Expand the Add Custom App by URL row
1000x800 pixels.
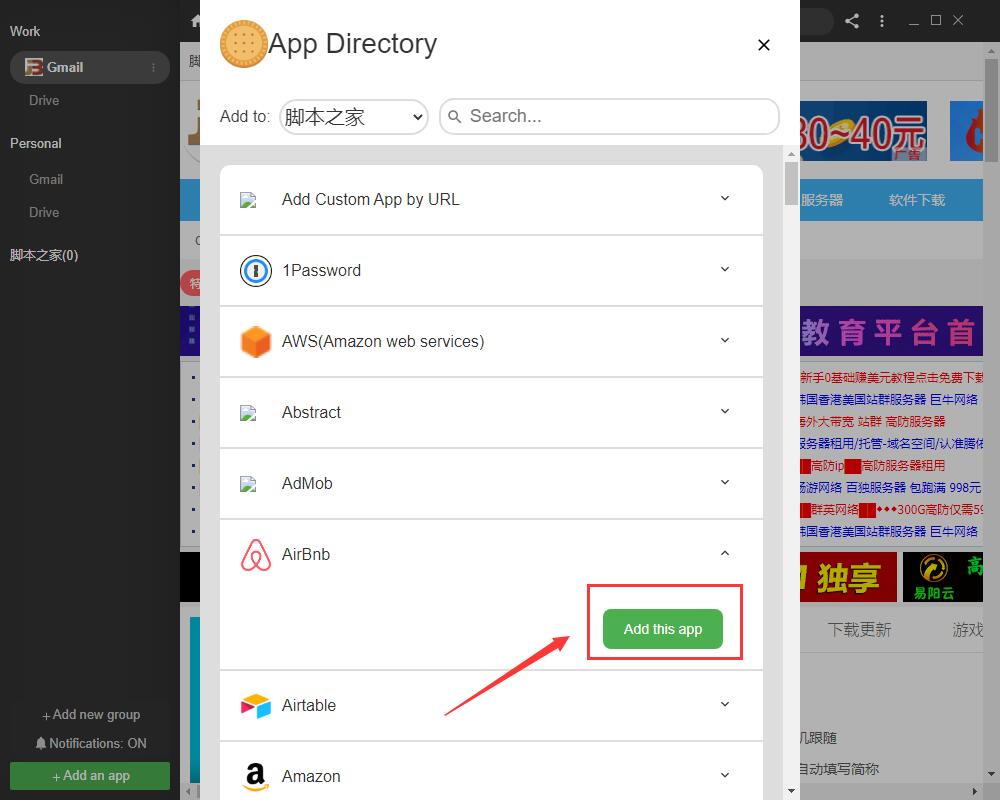click(725, 199)
